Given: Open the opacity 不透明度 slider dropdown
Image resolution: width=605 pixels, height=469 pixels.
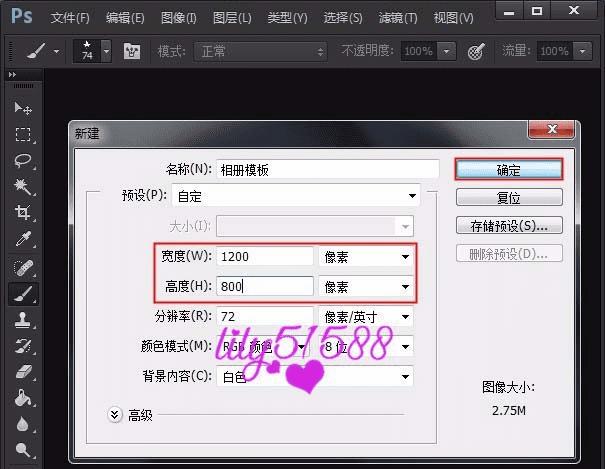Looking at the screenshot, I should pyautogui.click(x=446, y=51).
